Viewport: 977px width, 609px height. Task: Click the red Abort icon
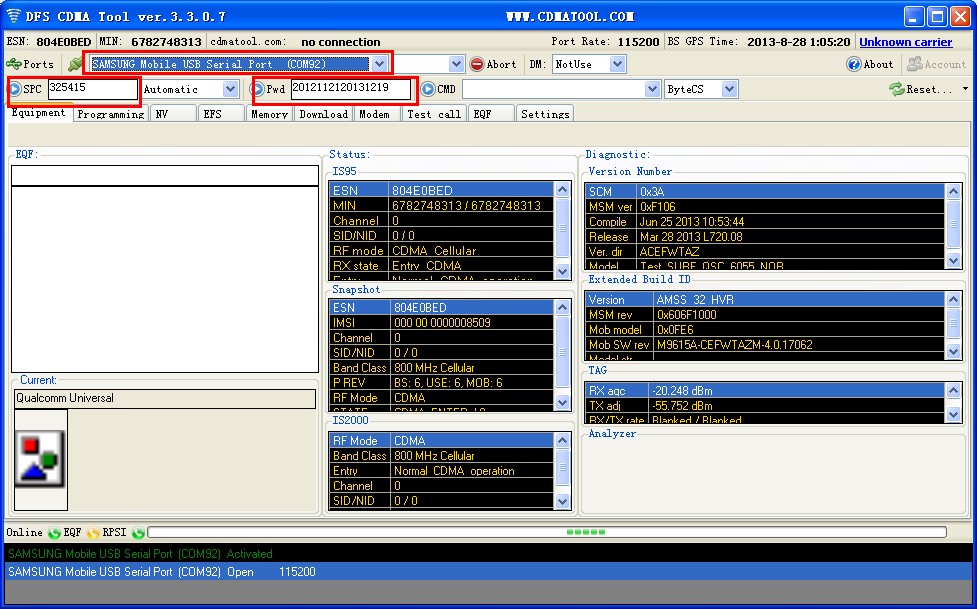pyautogui.click(x=477, y=64)
